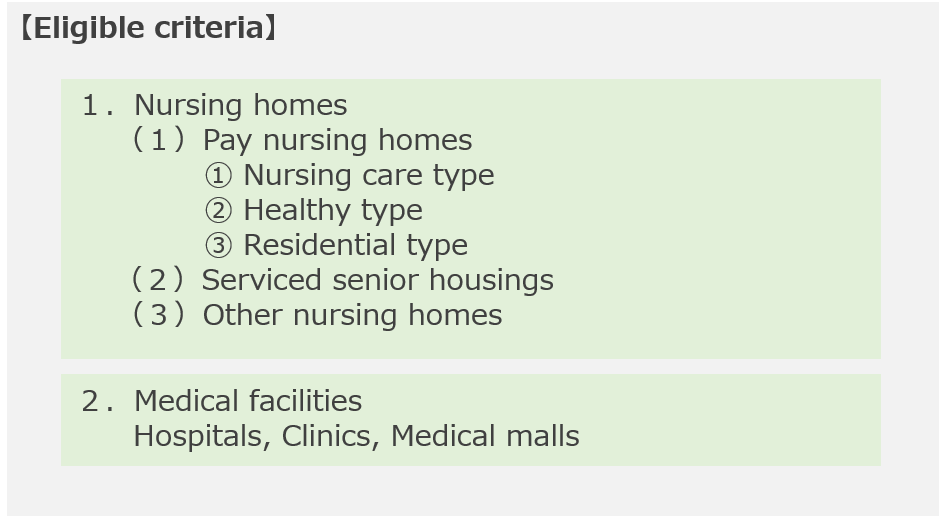939x516 pixels.
Task: Click the Eligible criteria heading
Action: 148,28
